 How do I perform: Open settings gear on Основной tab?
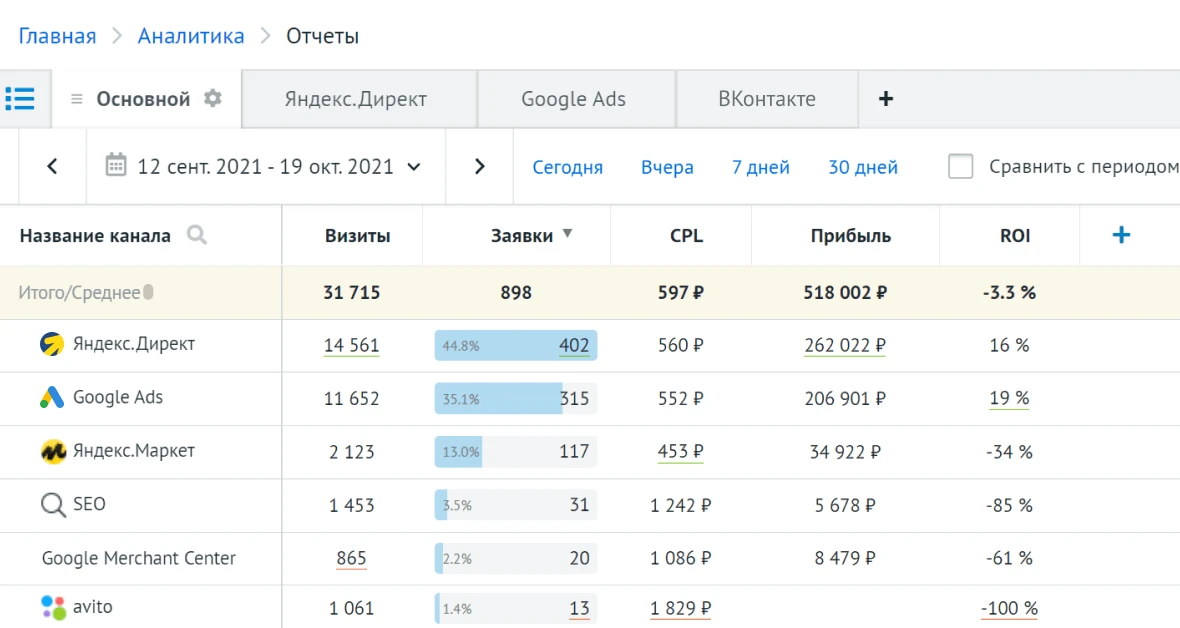[x=212, y=98]
